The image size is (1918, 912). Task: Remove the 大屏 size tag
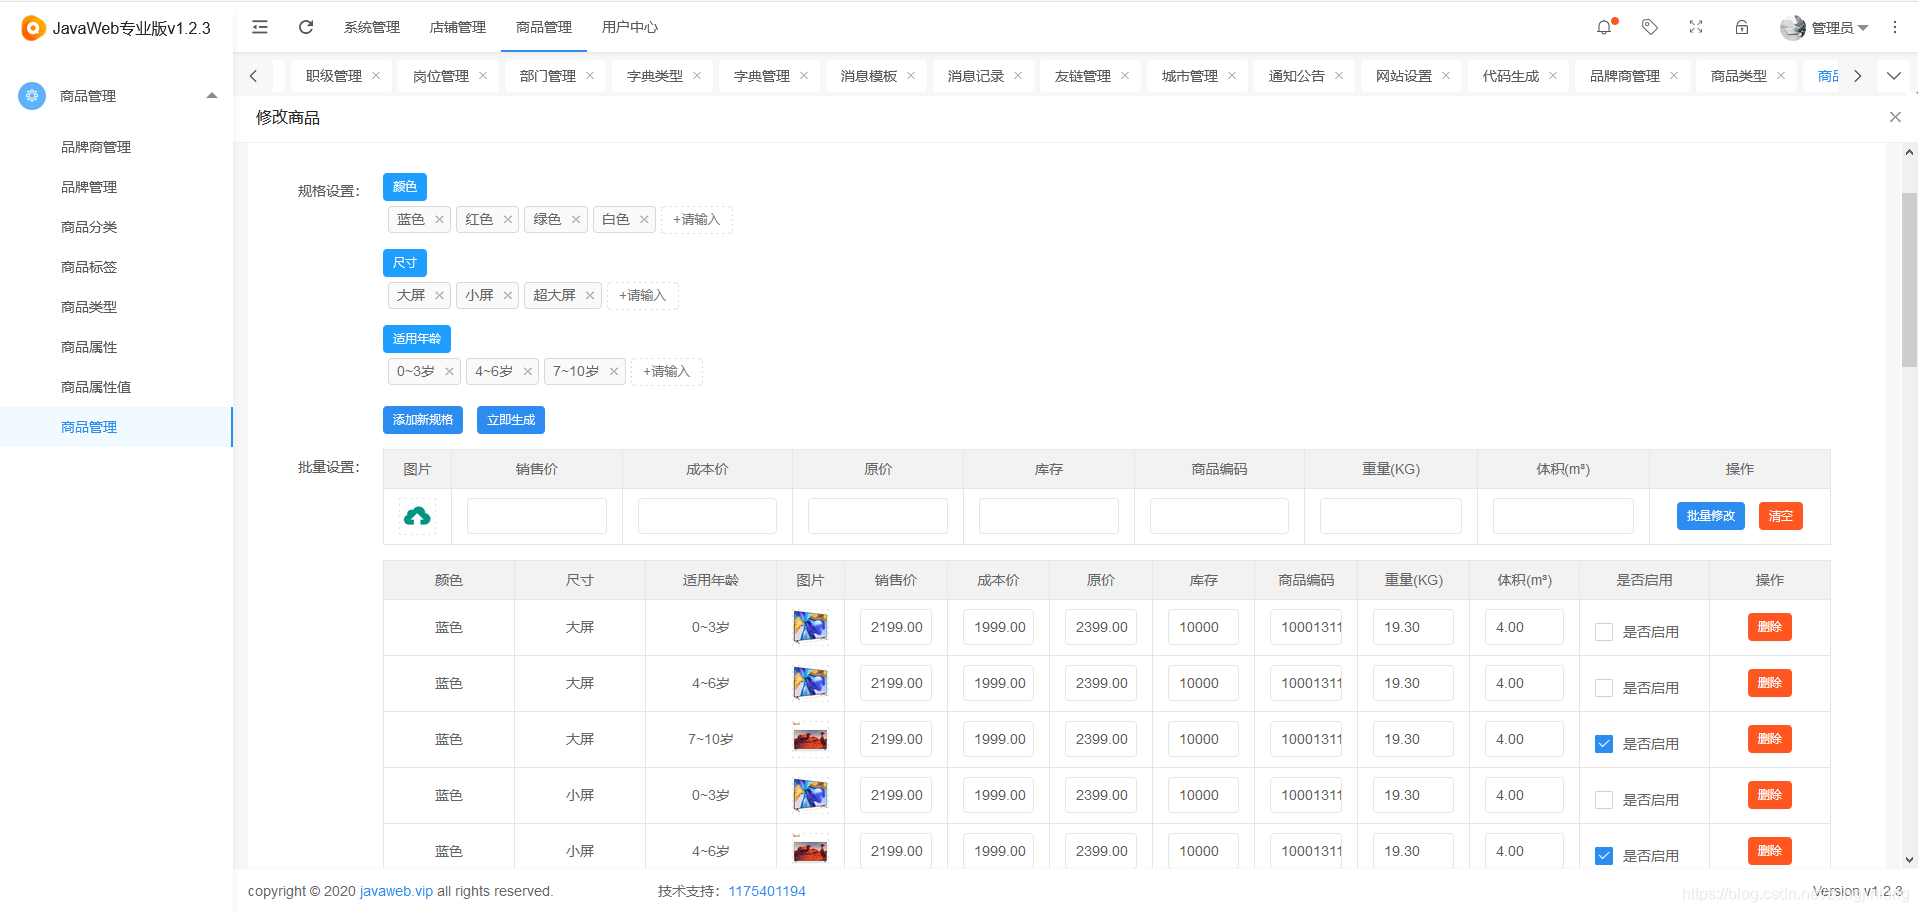point(439,295)
